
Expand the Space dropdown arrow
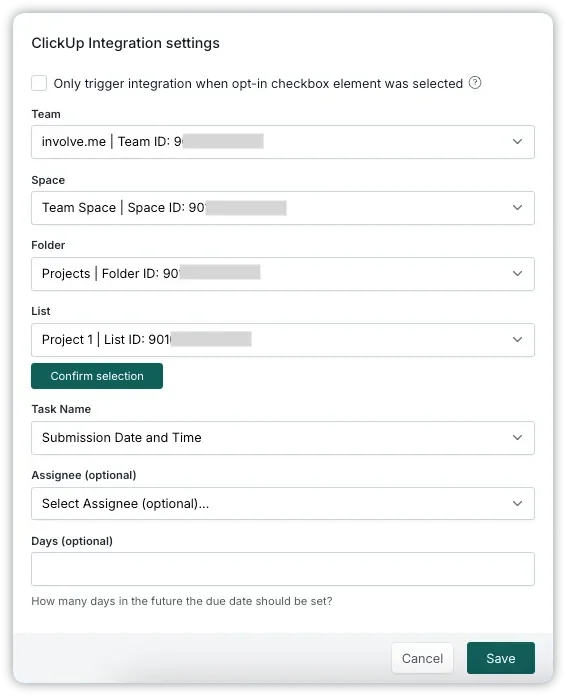tap(517, 208)
